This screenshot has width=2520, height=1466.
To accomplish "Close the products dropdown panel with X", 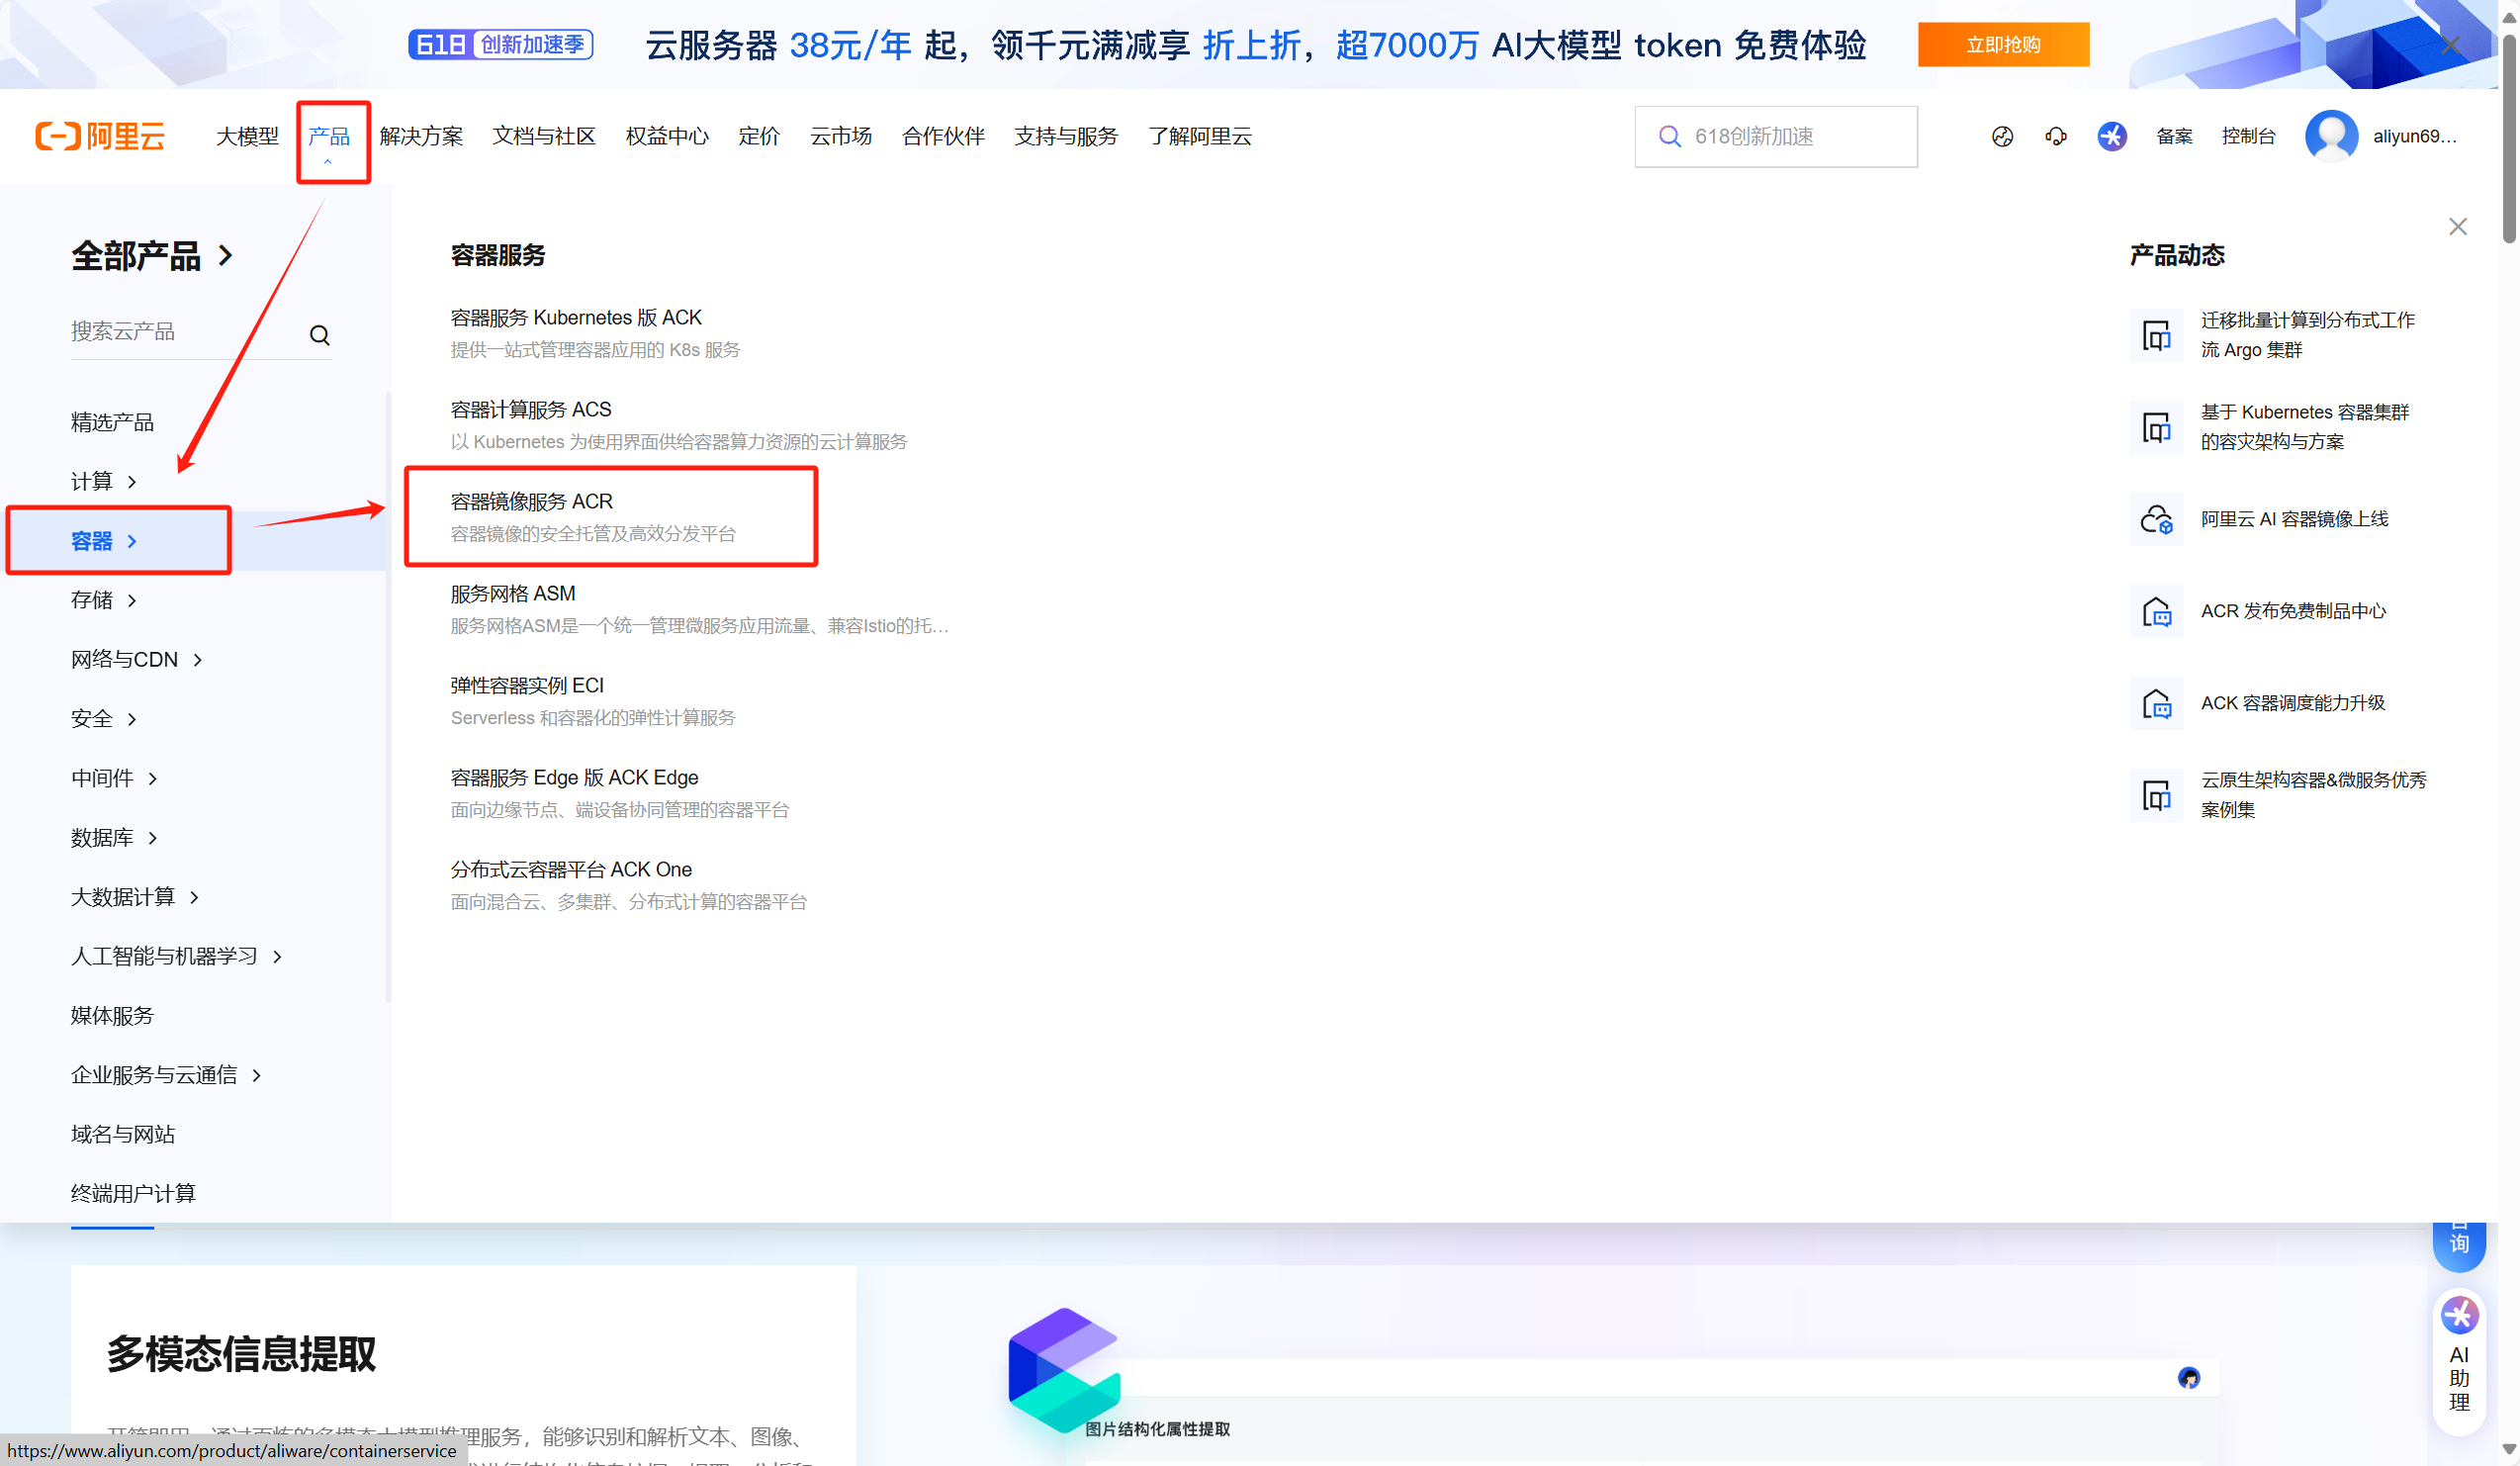I will coord(2458,227).
